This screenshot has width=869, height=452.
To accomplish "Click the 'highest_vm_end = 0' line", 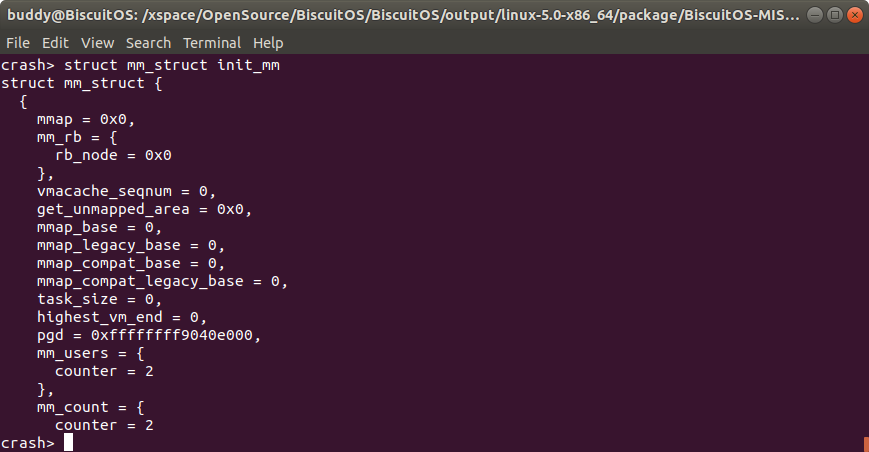I will [x=121, y=317].
